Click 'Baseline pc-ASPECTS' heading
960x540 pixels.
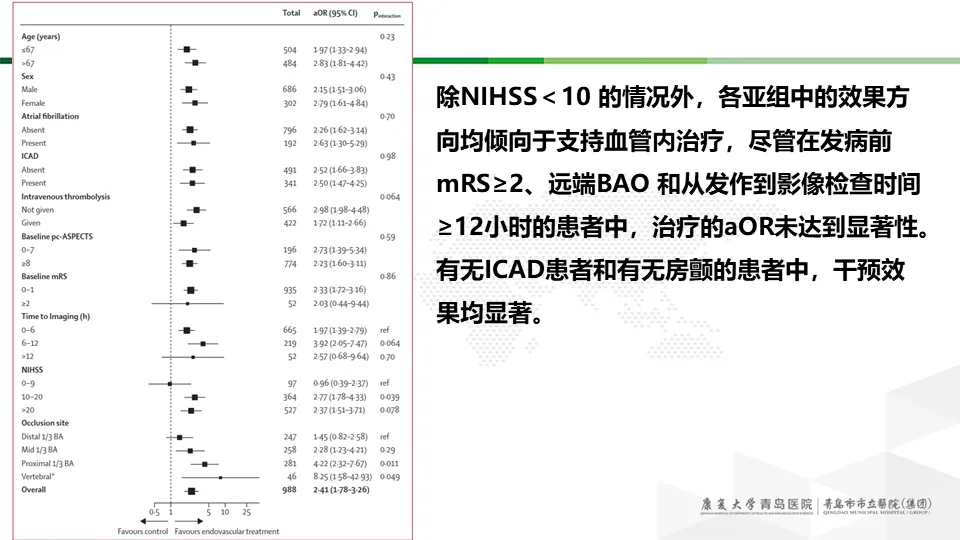pos(57,236)
